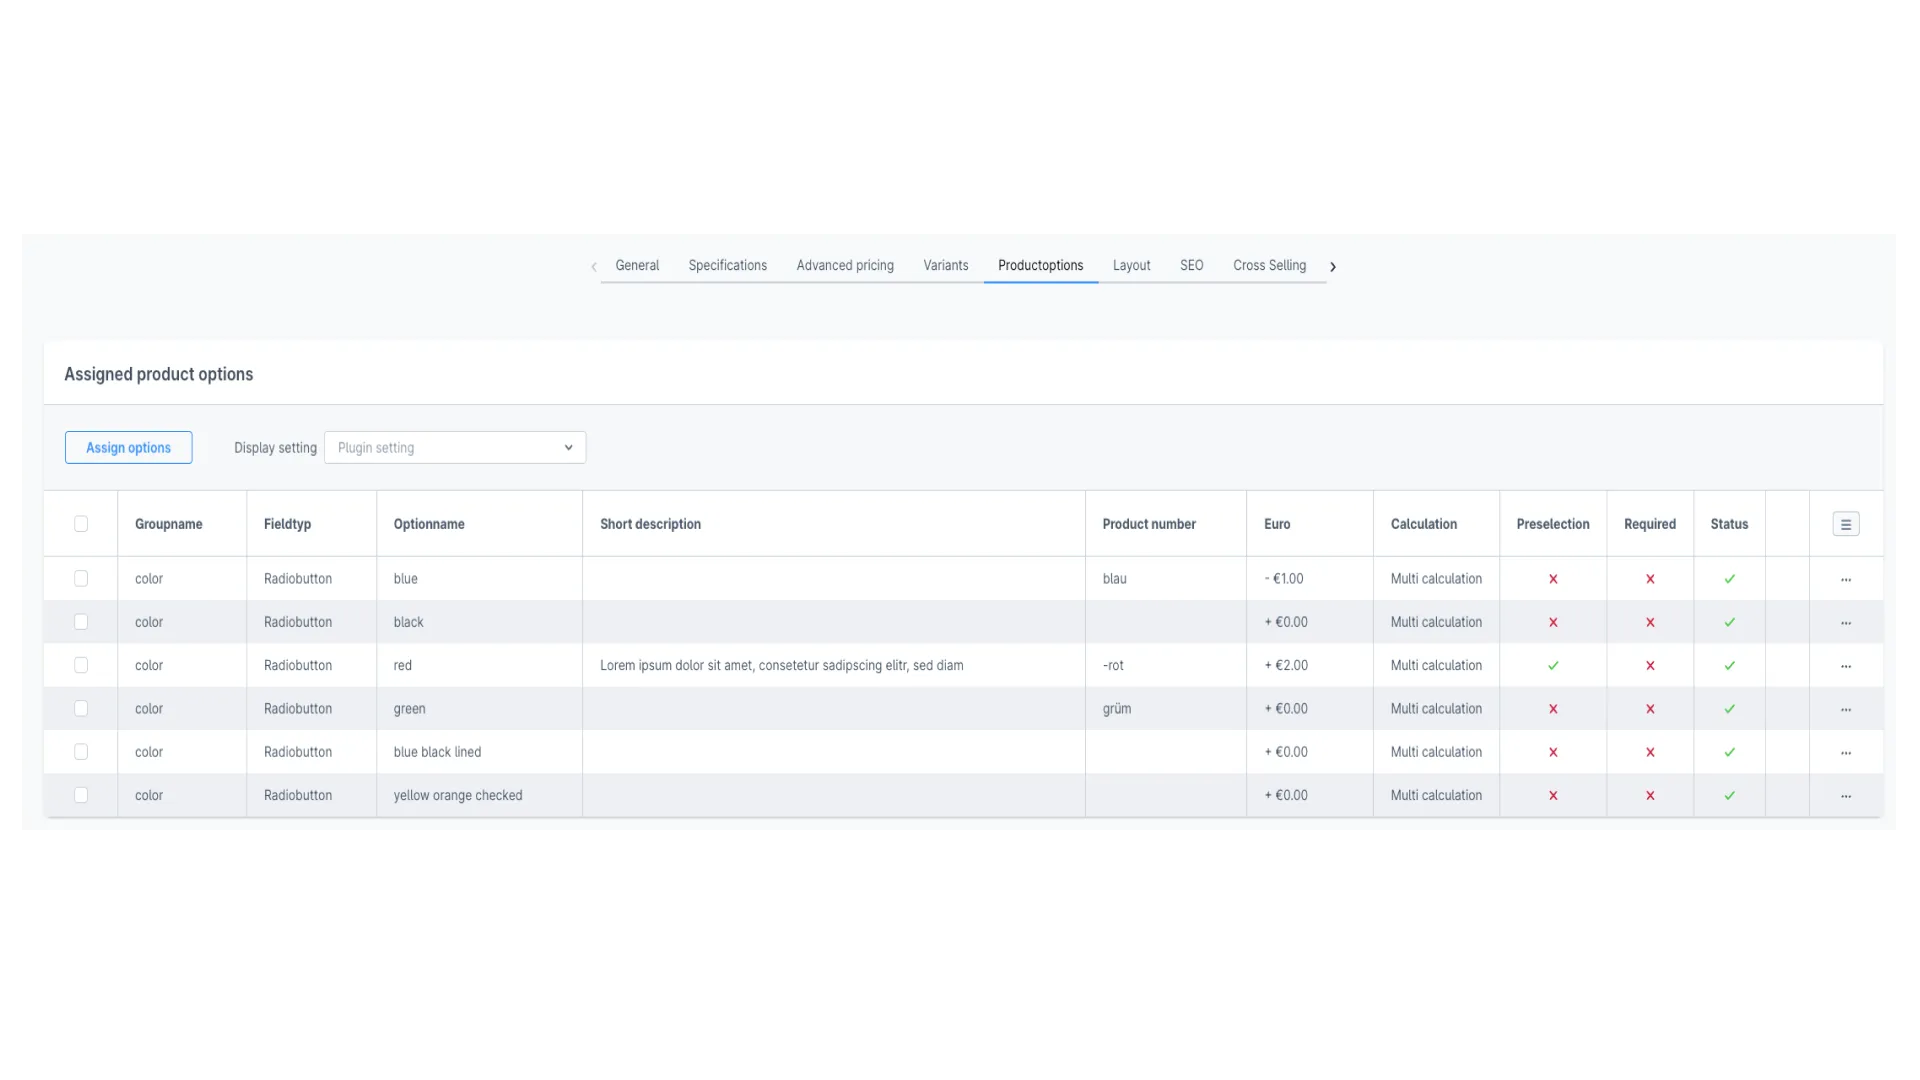Click the Lorem ipsum short description cell
Screen dimensions: 1920x1080
tap(782, 665)
